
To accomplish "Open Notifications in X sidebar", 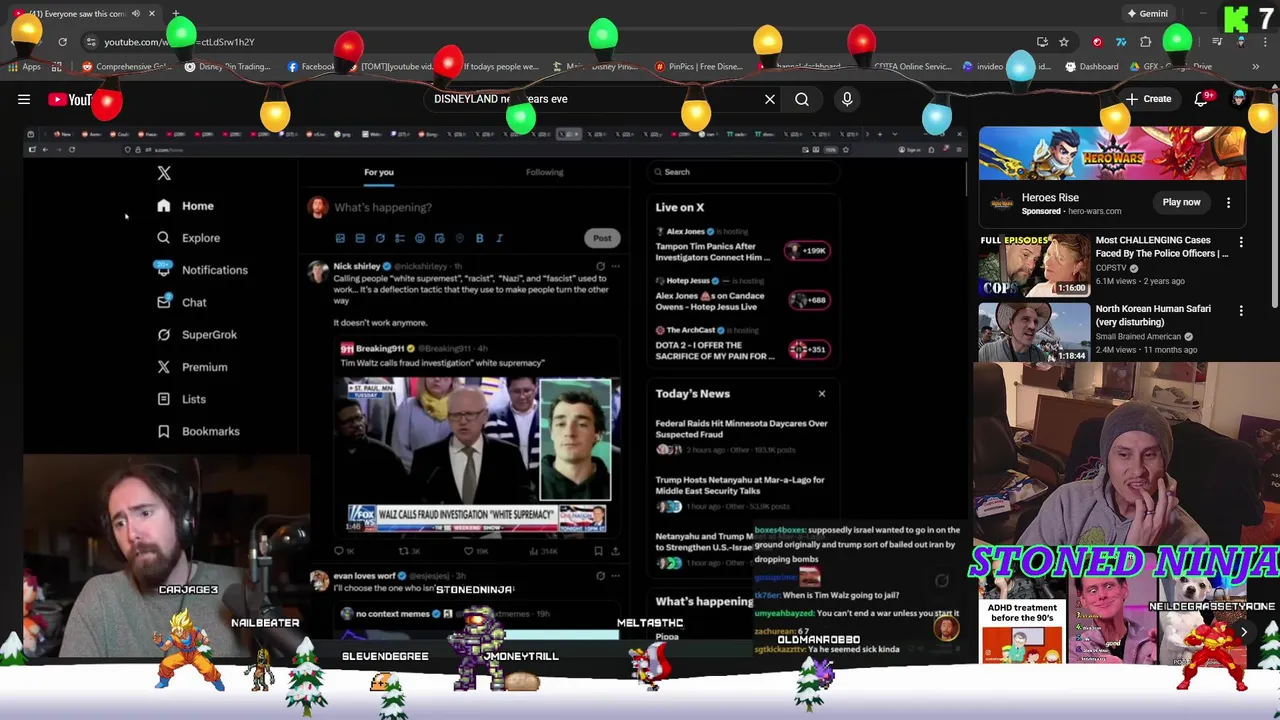I will 201,270.
